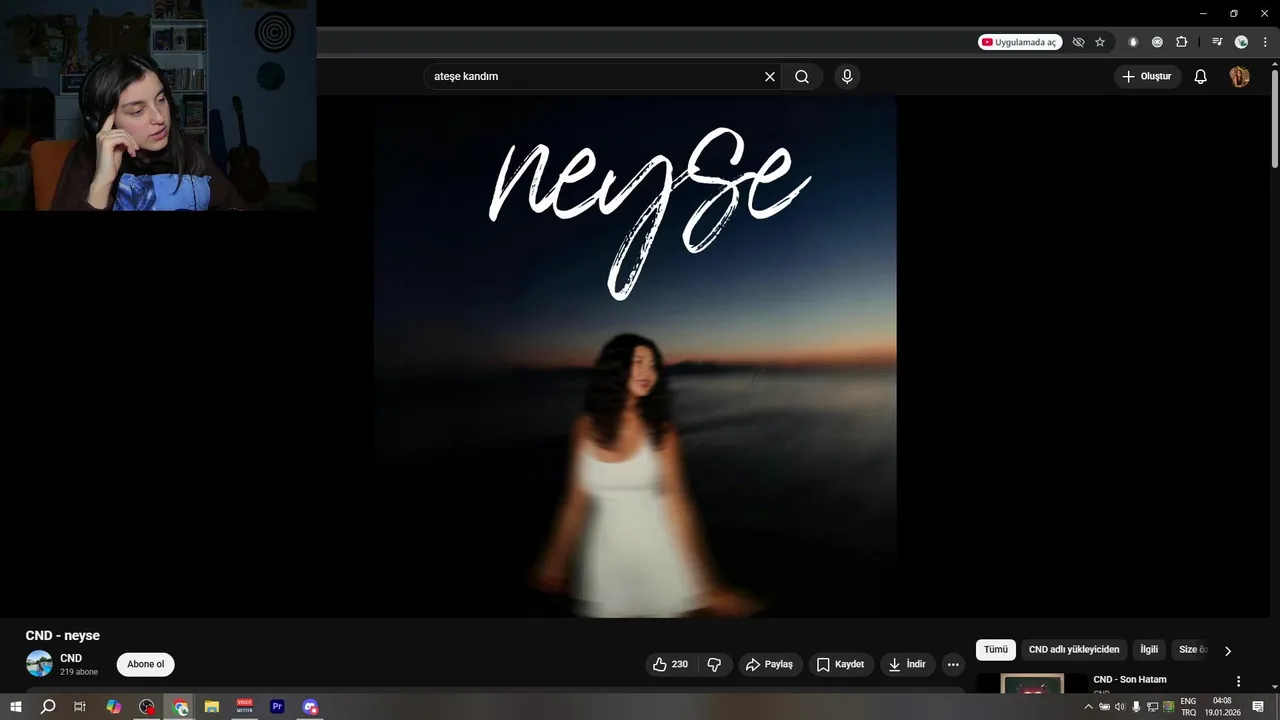The image size is (1280, 720).
Task: Open Windows taskbar search
Action: 48,707
